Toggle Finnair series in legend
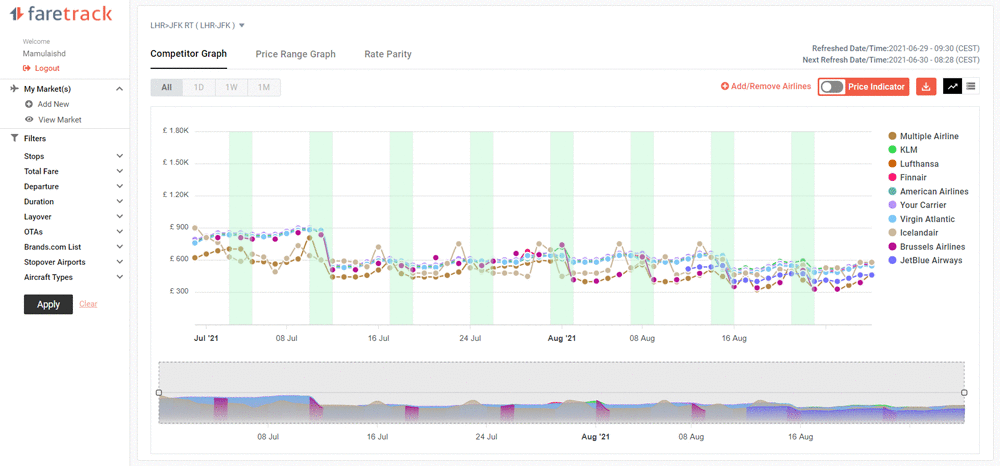 (x=908, y=177)
